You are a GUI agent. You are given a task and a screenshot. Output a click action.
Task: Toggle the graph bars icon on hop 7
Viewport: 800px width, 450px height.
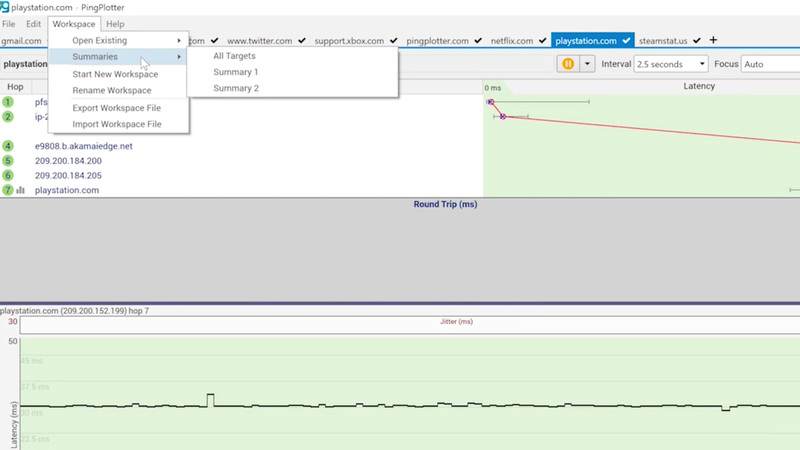20,190
